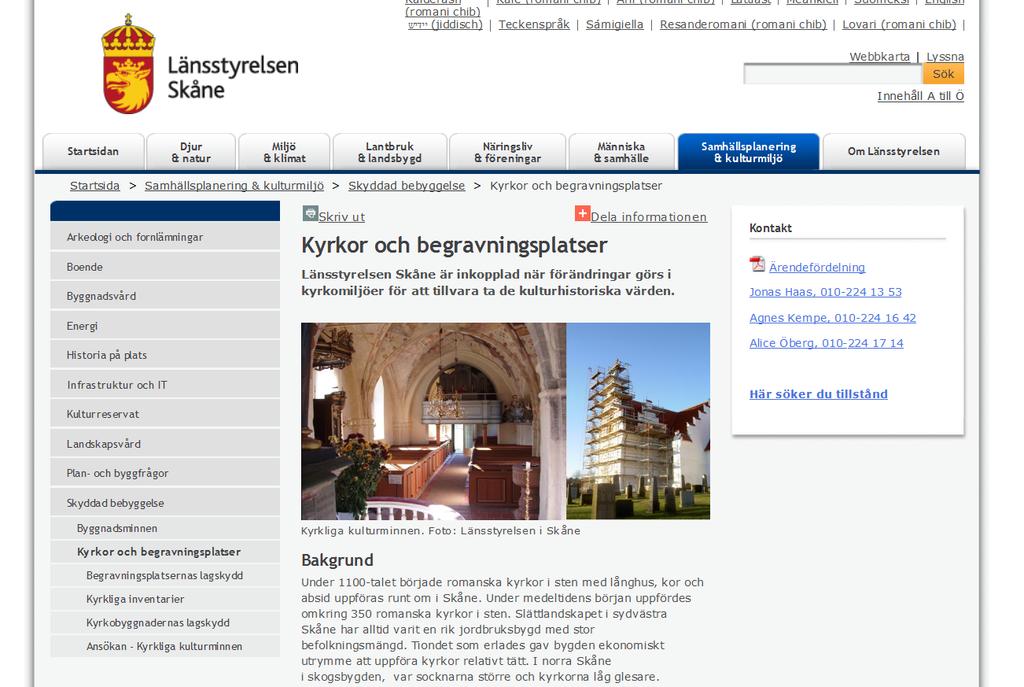Click the Dela informationen link text
Viewport: 1024px width, 687px height.
tap(648, 217)
